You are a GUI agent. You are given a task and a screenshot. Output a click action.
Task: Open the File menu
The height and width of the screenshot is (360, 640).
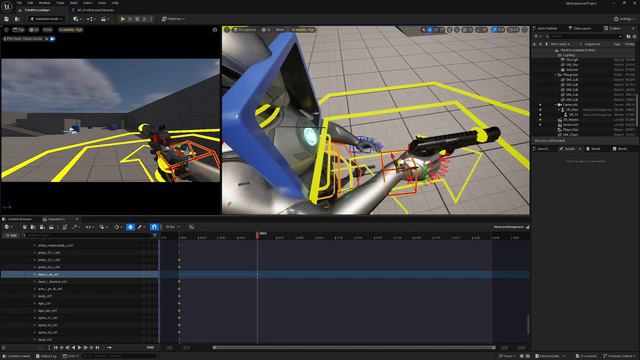[19, 3]
